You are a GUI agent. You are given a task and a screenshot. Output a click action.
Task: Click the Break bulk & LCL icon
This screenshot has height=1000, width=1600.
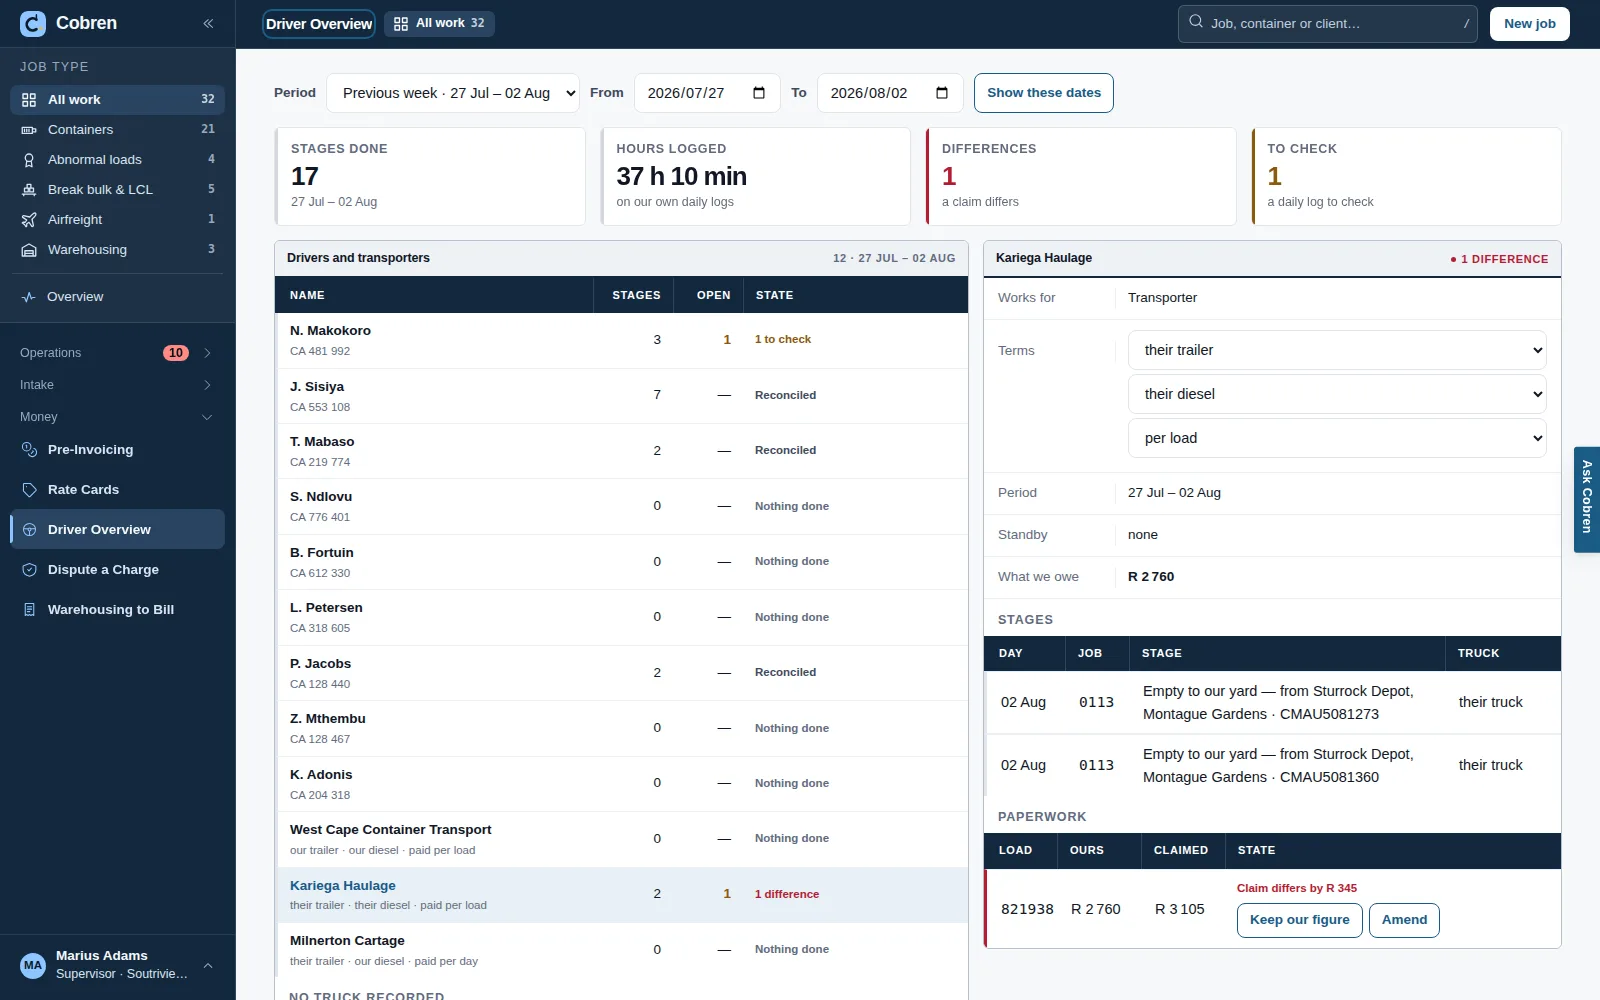click(29, 190)
